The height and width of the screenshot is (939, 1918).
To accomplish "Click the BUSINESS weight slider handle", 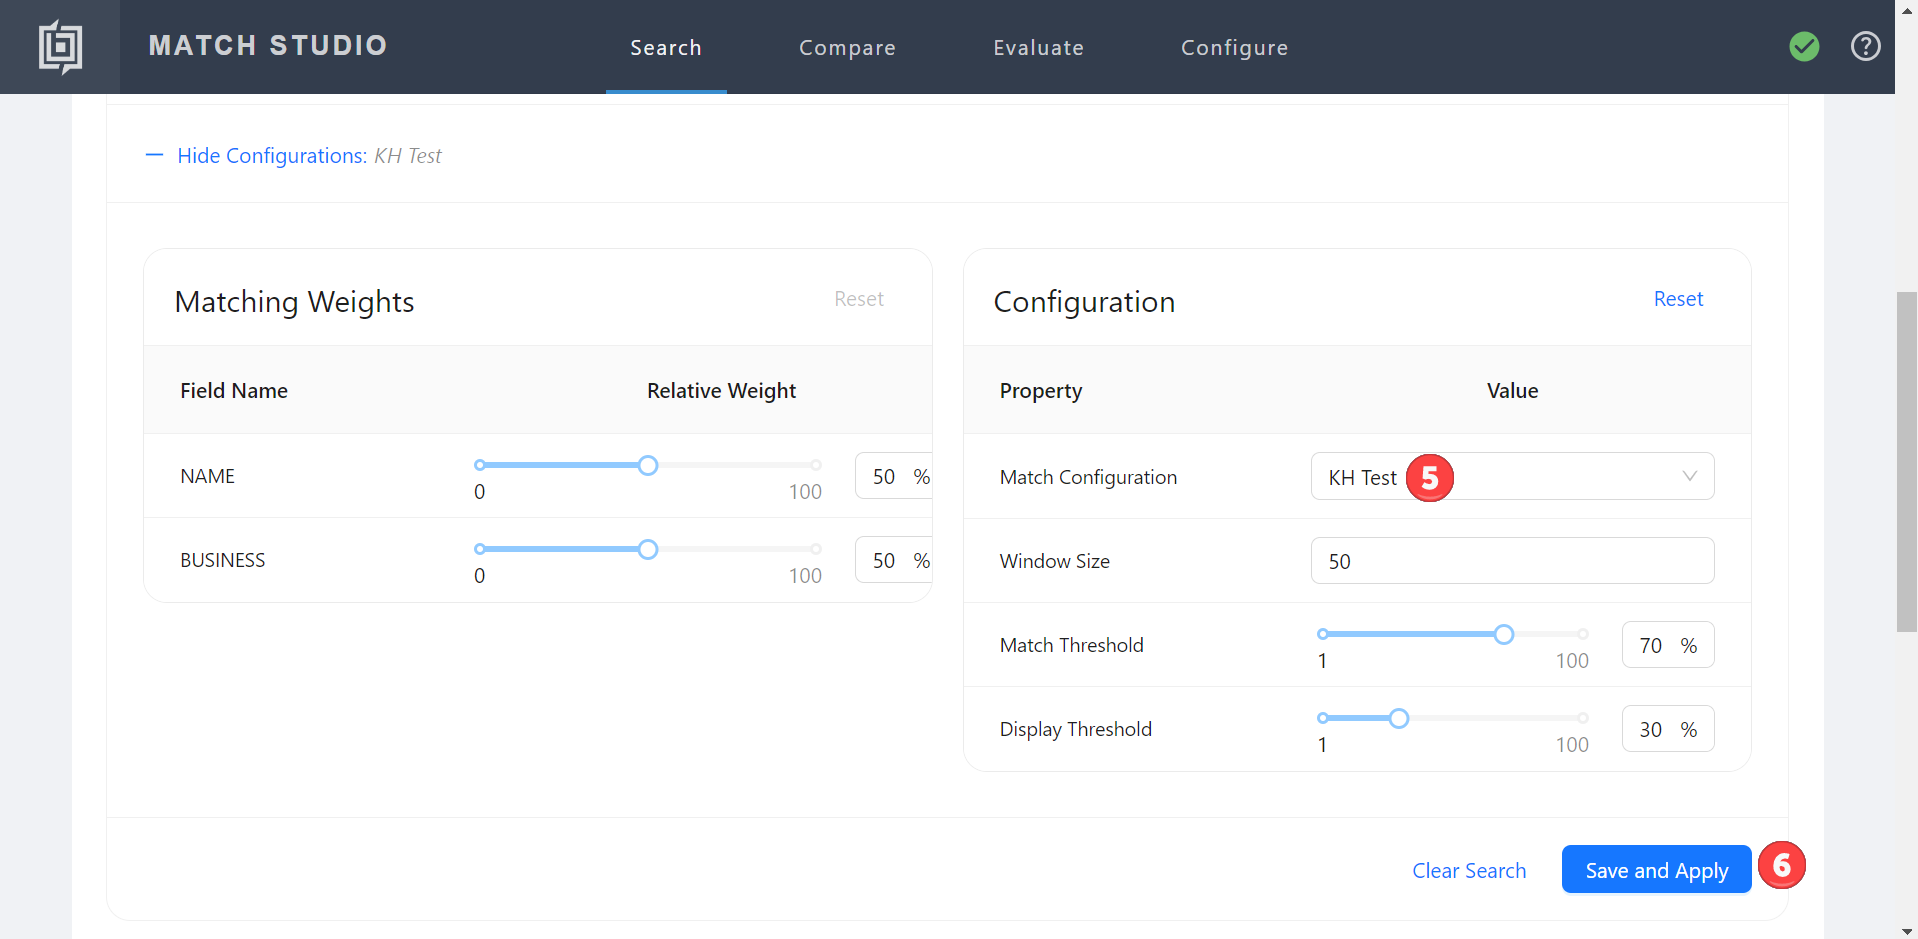I will pos(648,549).
